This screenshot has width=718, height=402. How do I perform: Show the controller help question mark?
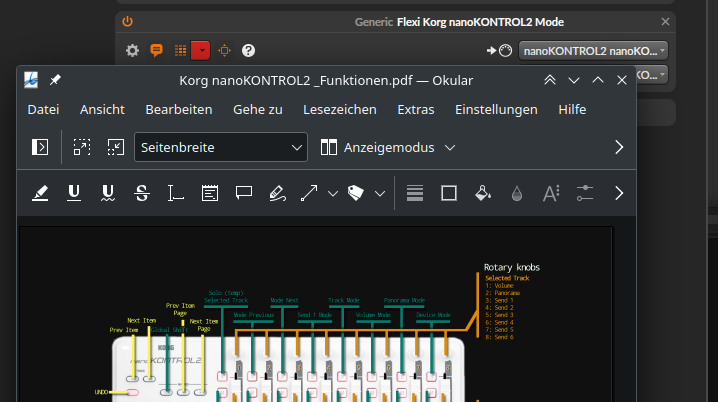[x=248, y=50]
